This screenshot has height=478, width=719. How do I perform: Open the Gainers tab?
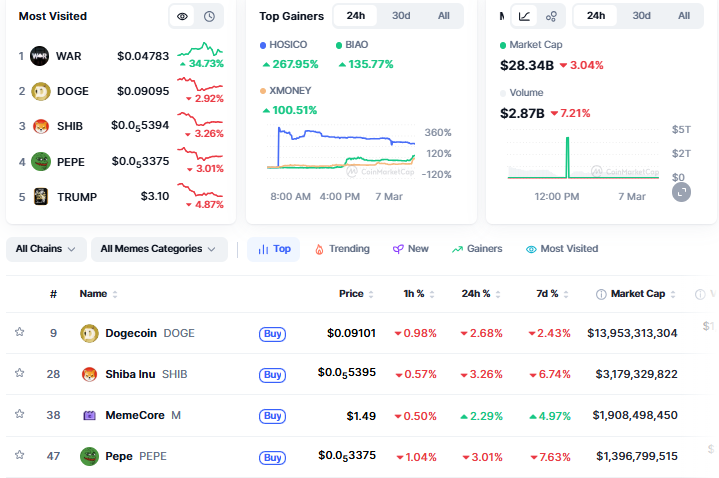pos(477,249)
